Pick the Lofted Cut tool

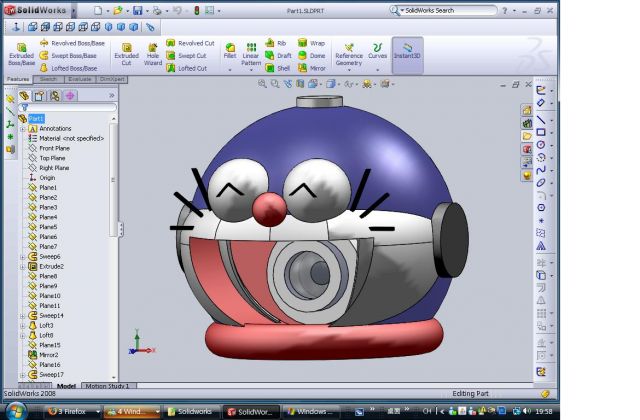click(187, 68)
